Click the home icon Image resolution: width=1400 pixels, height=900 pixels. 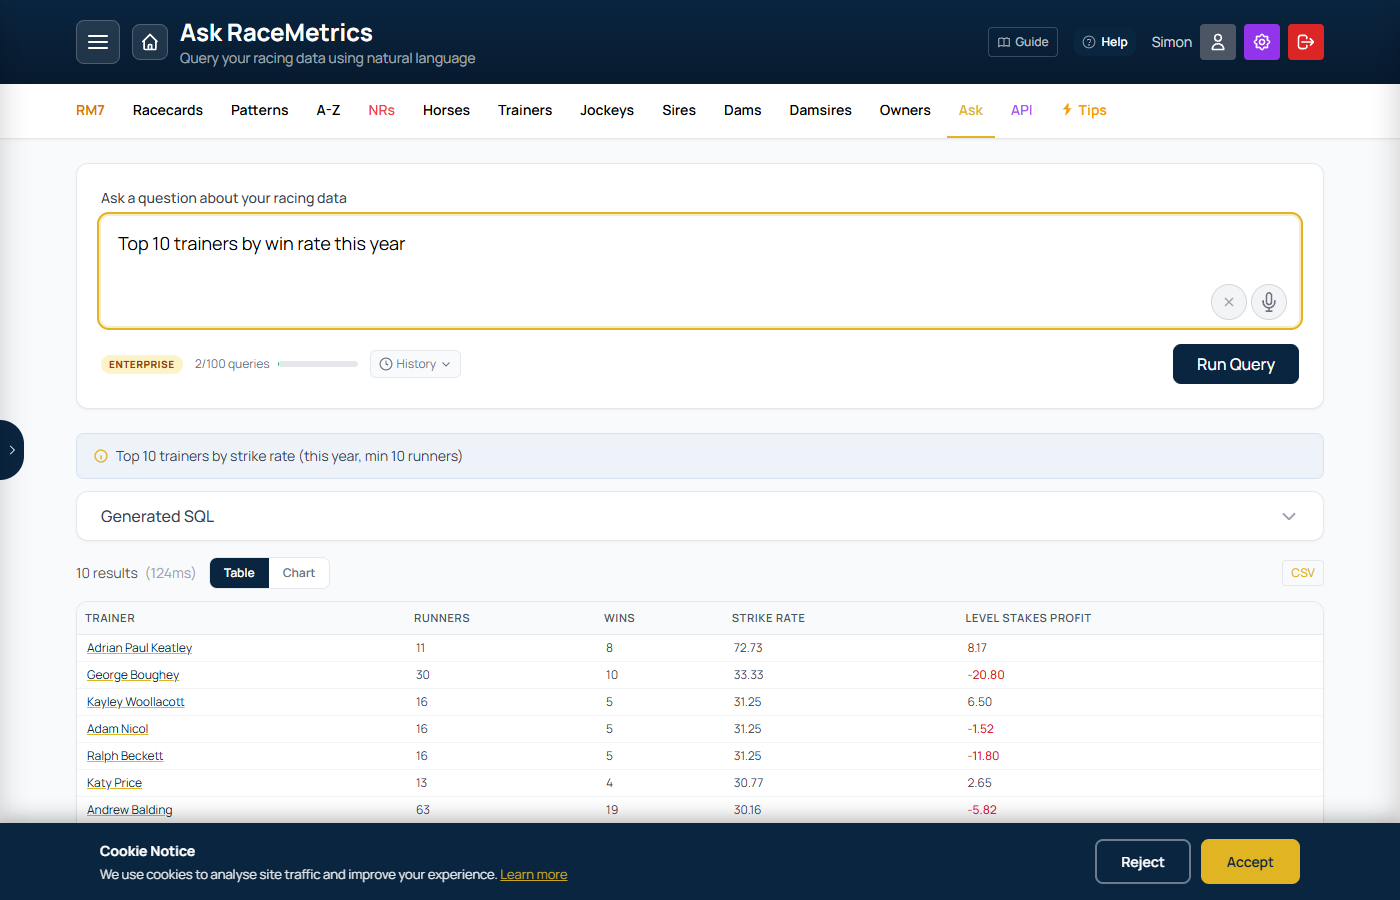pos(150,41)
